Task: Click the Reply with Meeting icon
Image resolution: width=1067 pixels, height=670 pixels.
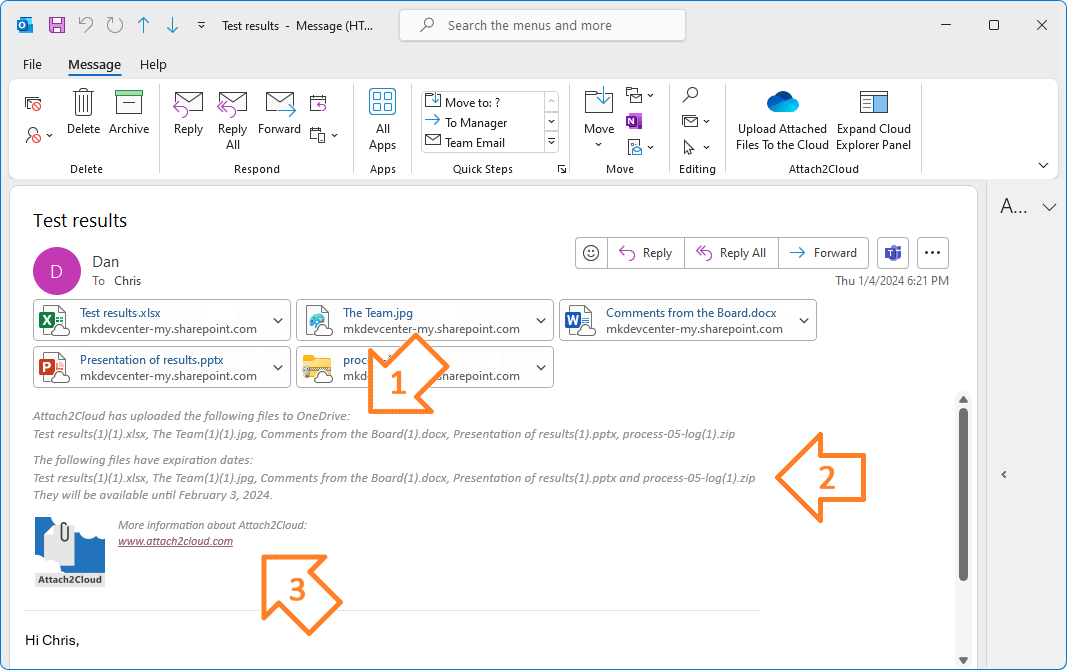Action: coord(318,103)
